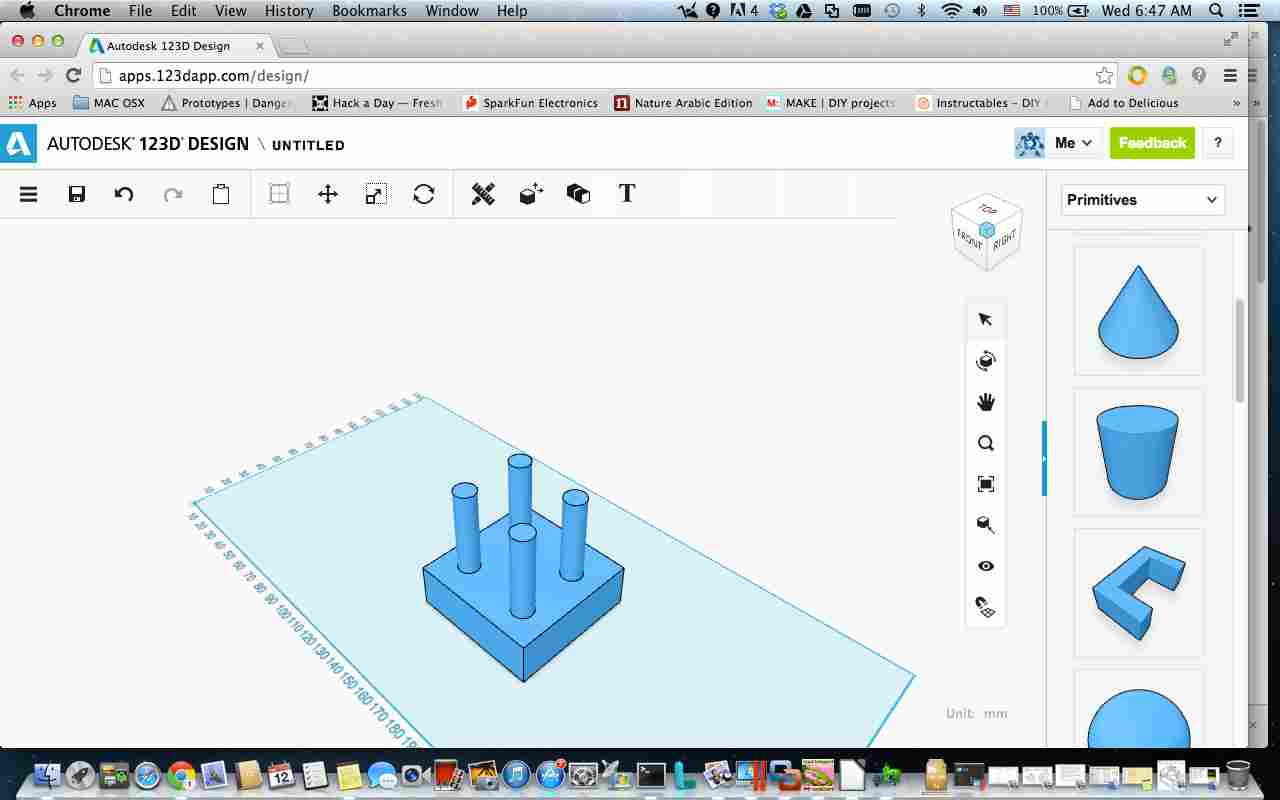Click the clipboard paste icon
The height and width of the screenshot is (800, 1280).
221,194
